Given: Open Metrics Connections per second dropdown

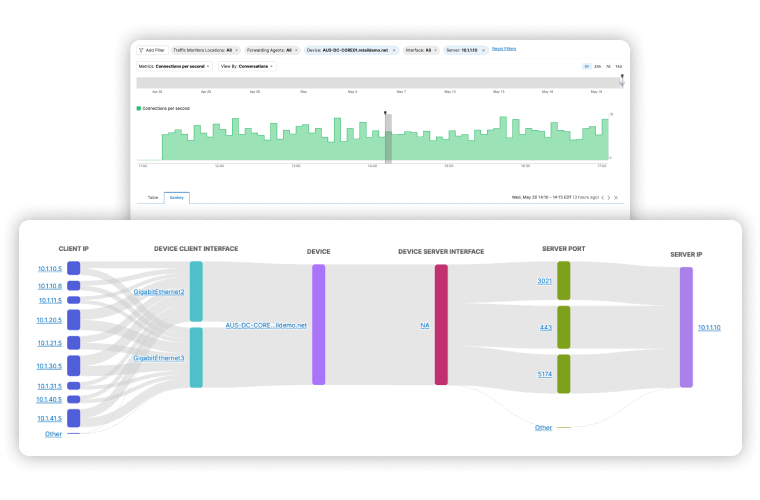Looking at the screenshot, I should [x=174, y=66].
